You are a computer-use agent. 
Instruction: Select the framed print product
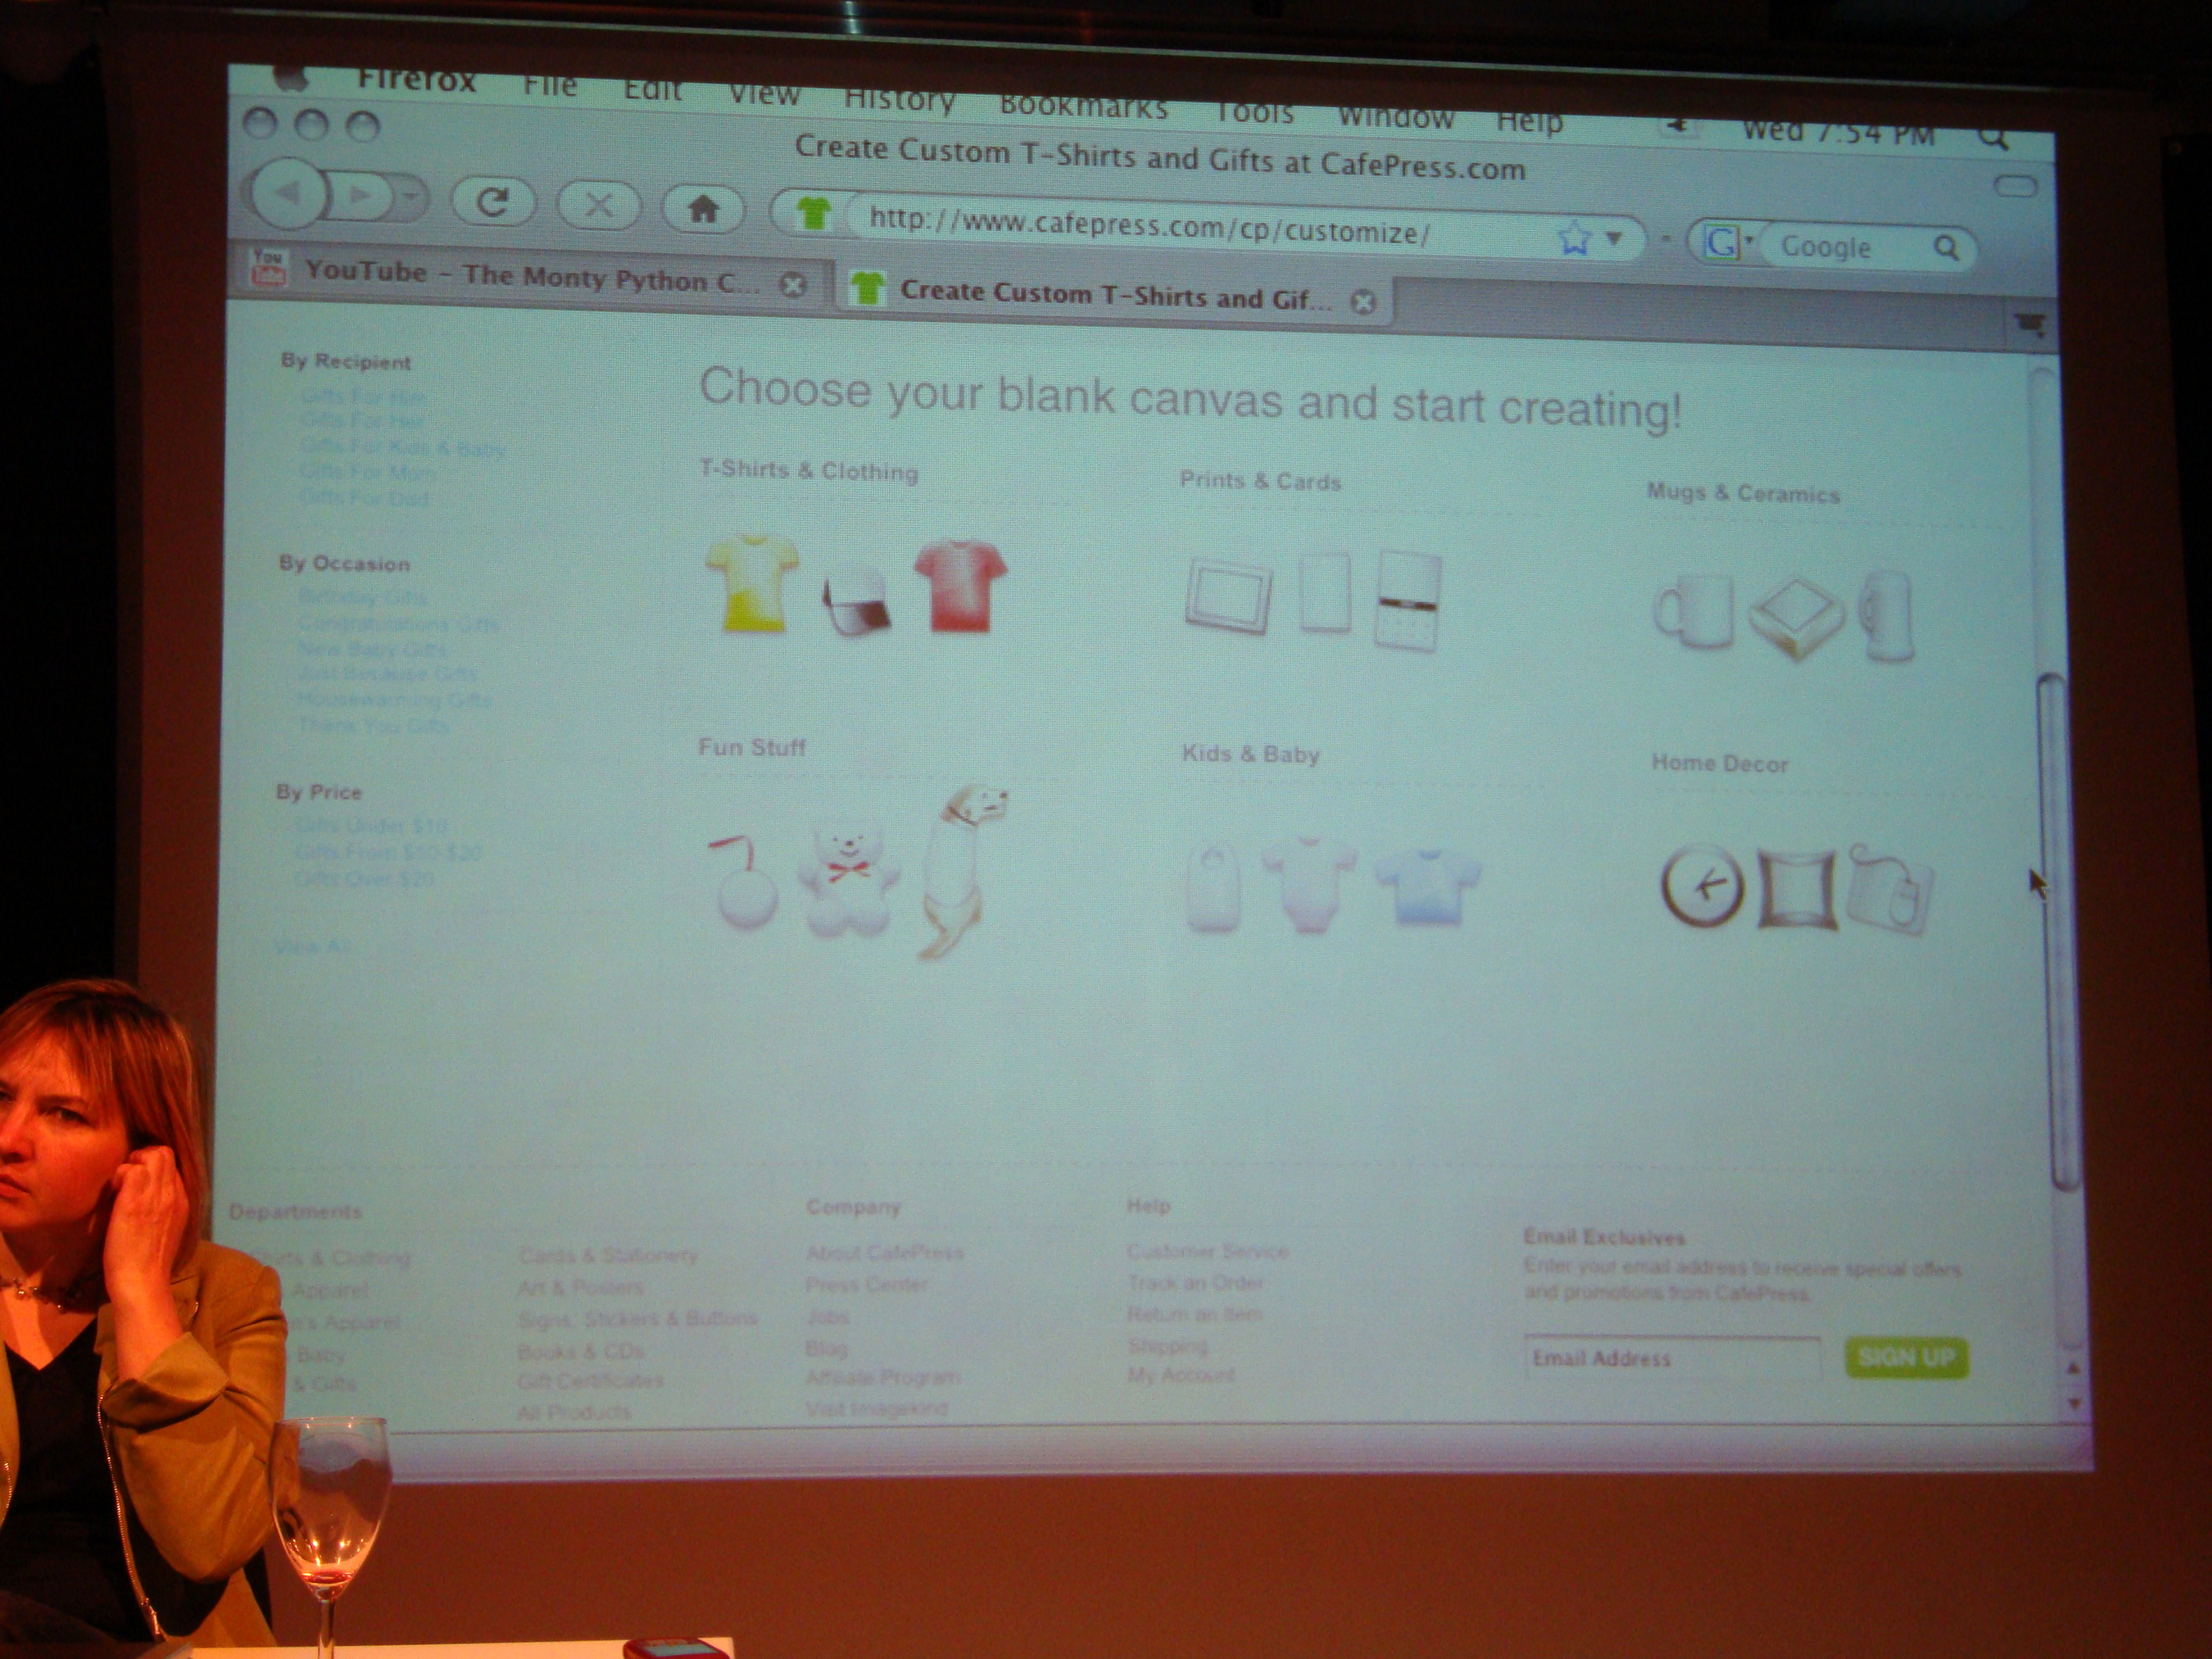(1229, 596)
